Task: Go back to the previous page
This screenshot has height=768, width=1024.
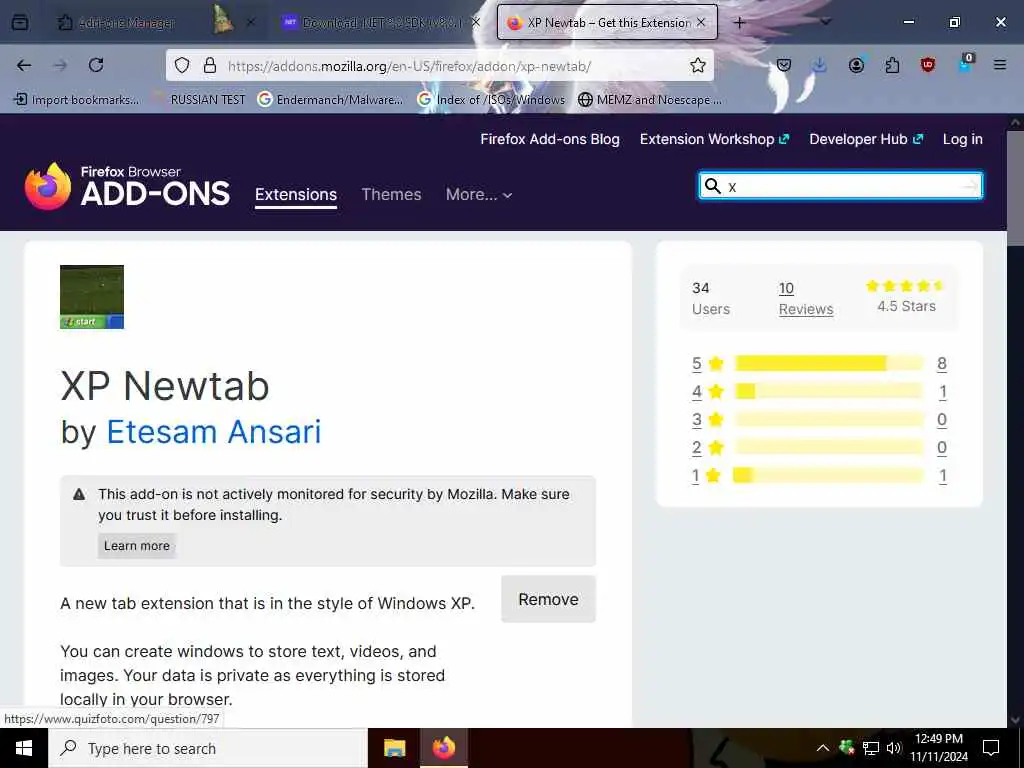Action: pyautogui.click(x=24, y=65)
